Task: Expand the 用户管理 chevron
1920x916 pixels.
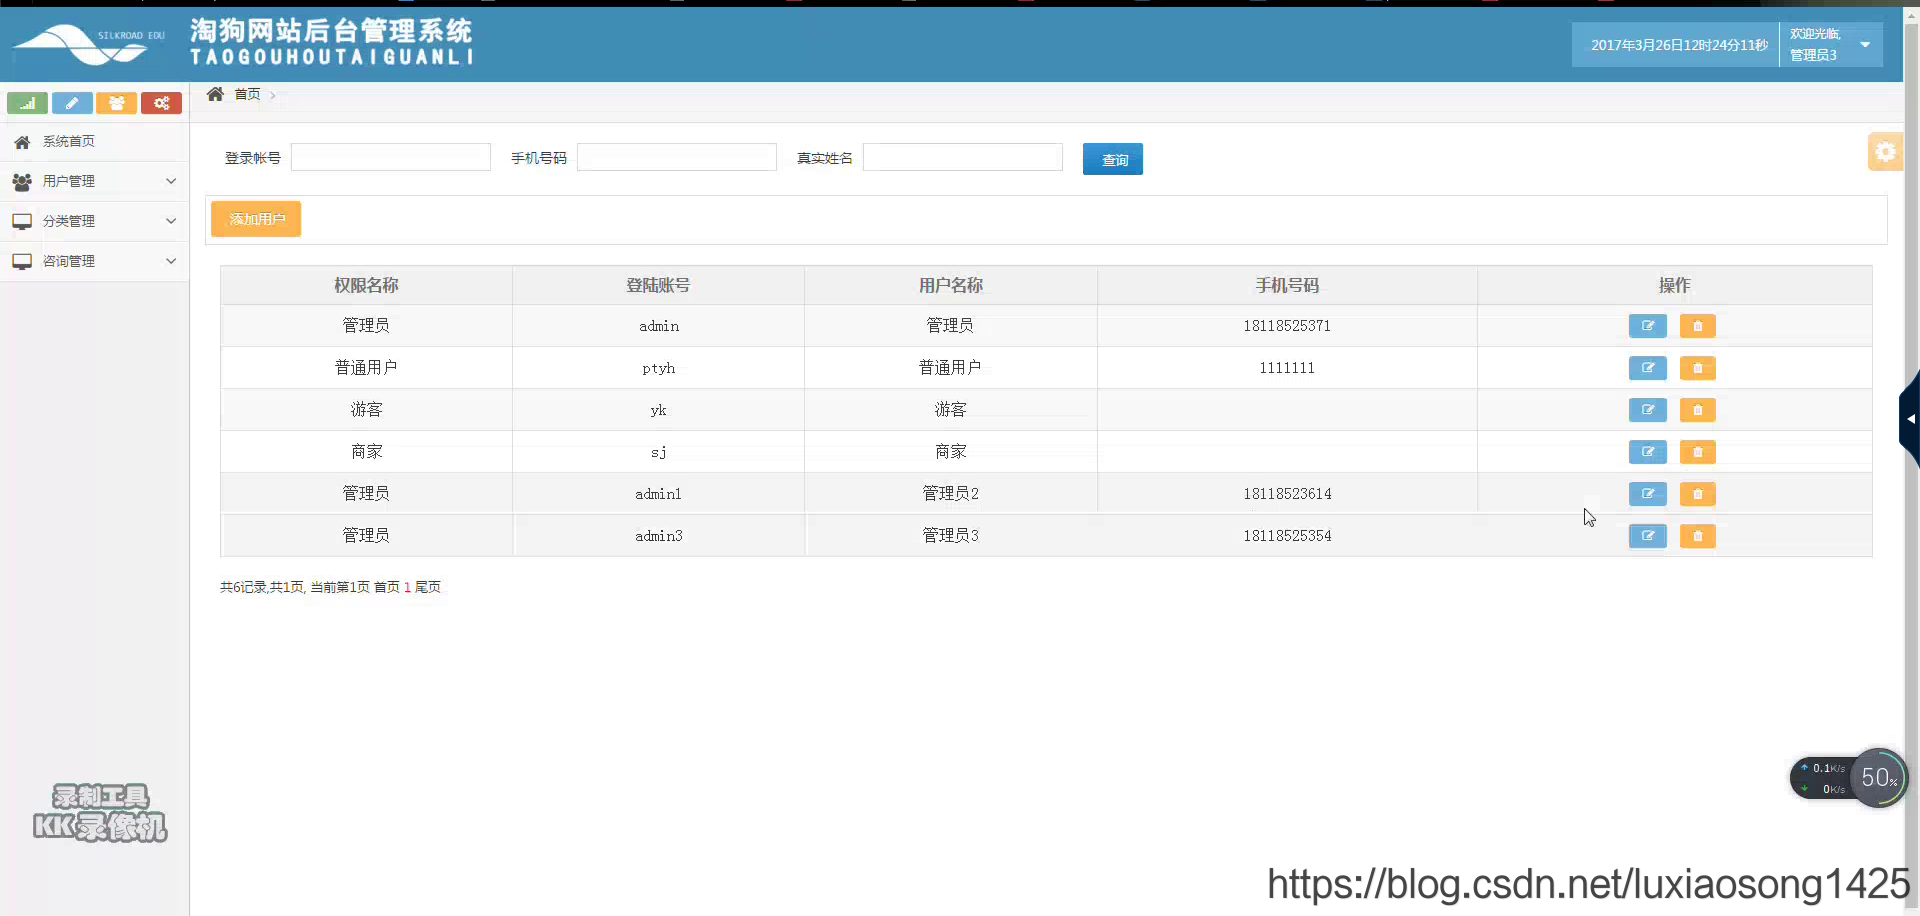Action: point(171,181)
